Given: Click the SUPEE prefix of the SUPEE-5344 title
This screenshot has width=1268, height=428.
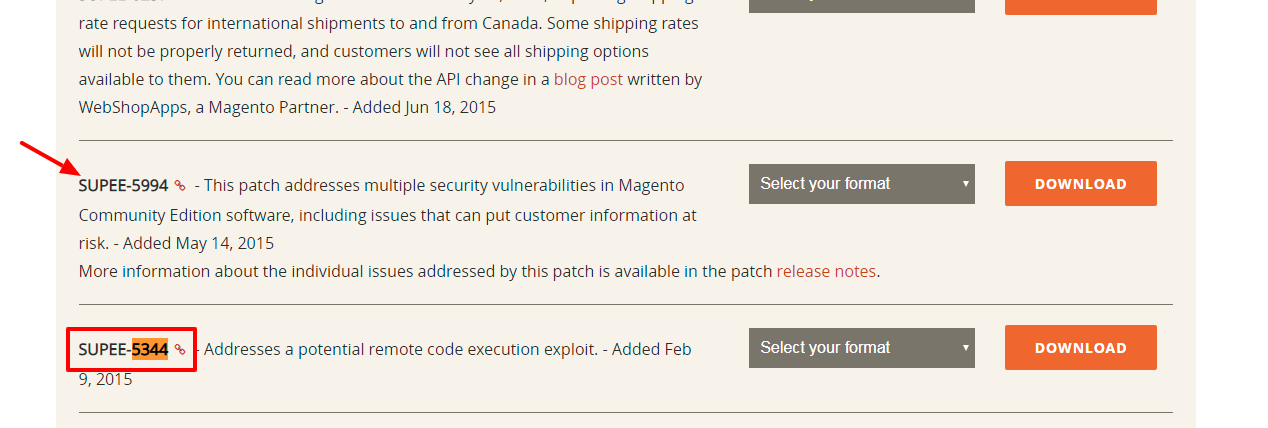Looking at the screenshot, I should tap(102, 349).
